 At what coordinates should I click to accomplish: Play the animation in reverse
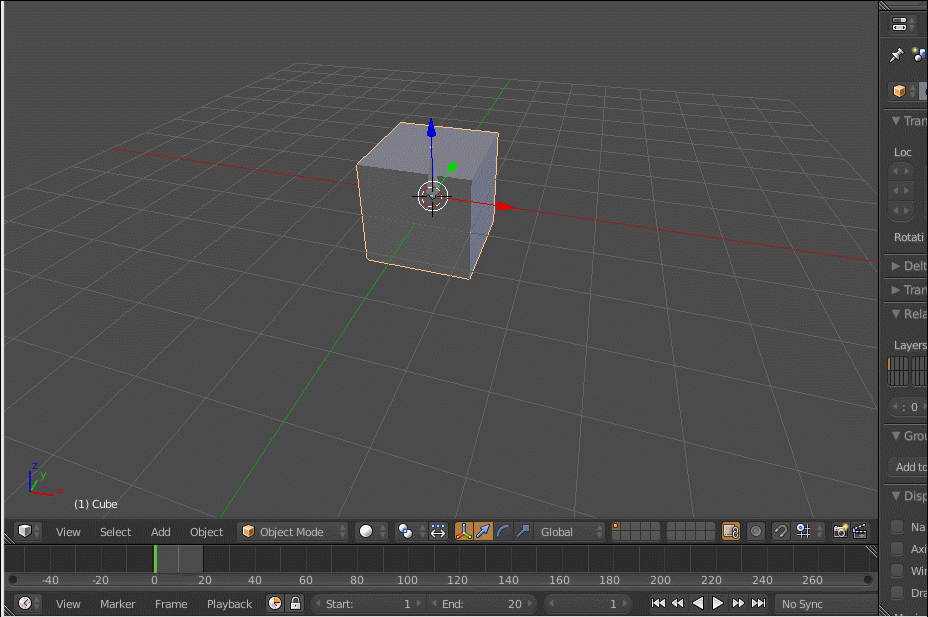click(x=698, y=603)
